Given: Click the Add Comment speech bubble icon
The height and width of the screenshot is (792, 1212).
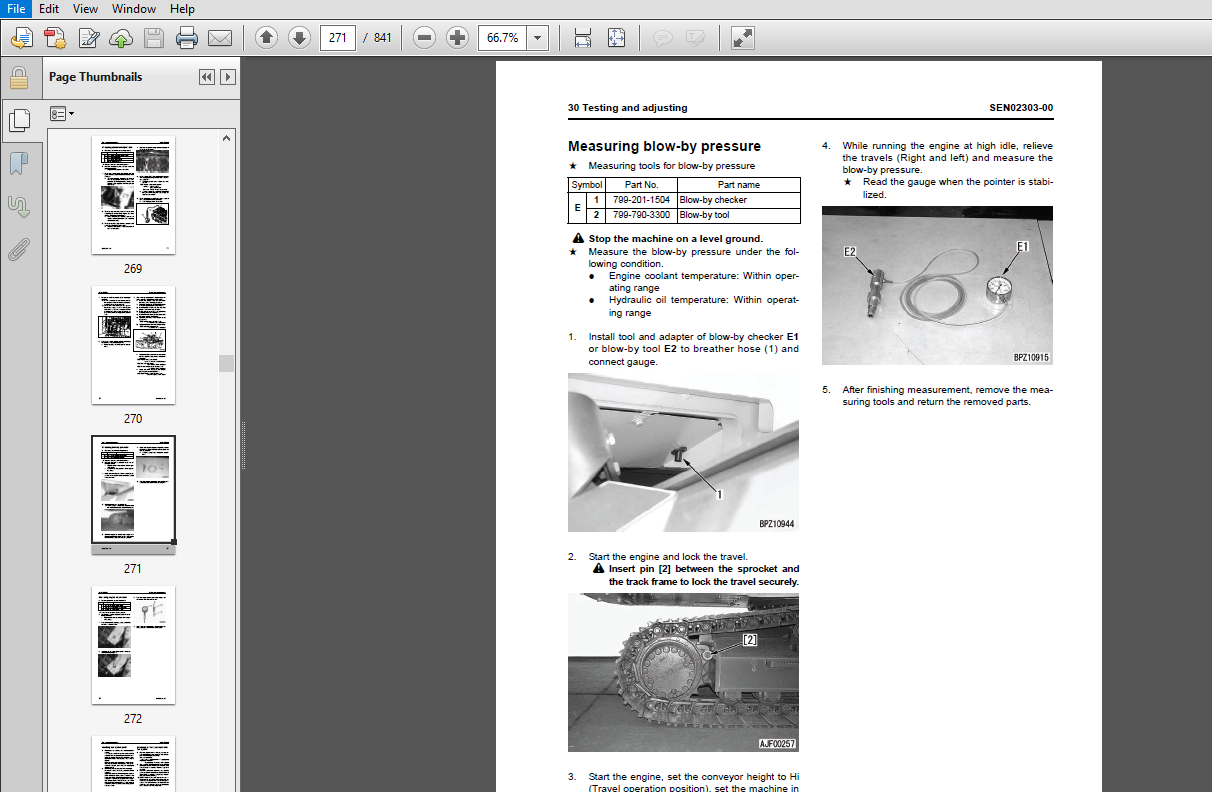Looking at the screenshot, I should [x=662, y=38].
